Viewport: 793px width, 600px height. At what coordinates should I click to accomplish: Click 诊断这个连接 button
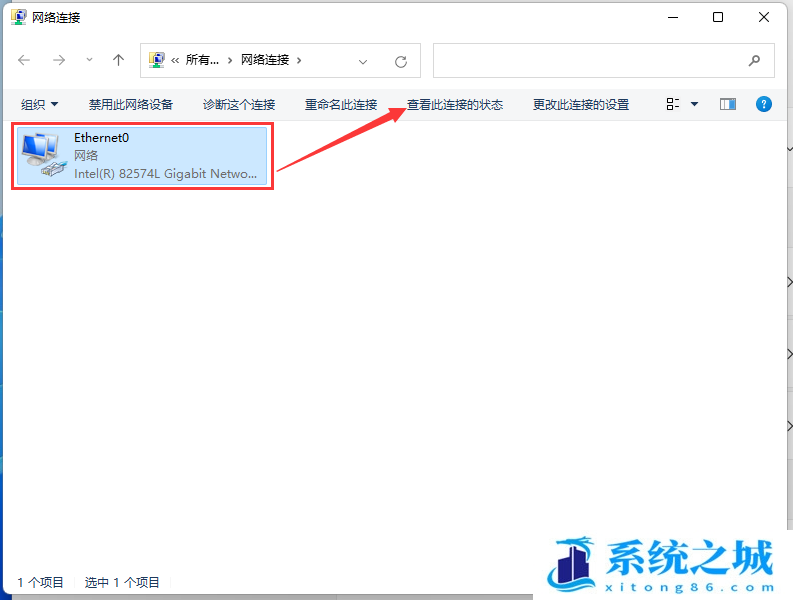click(x=239, y=104)
